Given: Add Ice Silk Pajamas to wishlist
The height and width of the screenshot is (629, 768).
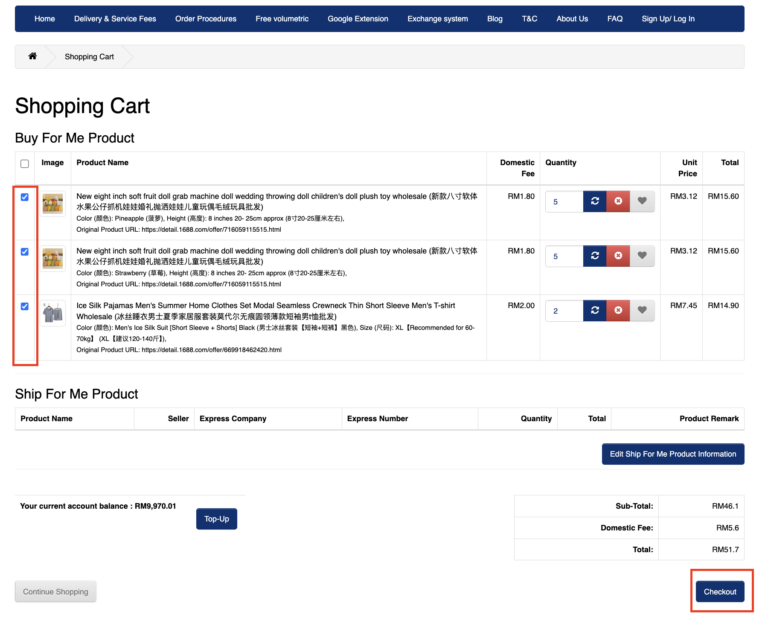Looking at the screenshot, I should 642,311.
